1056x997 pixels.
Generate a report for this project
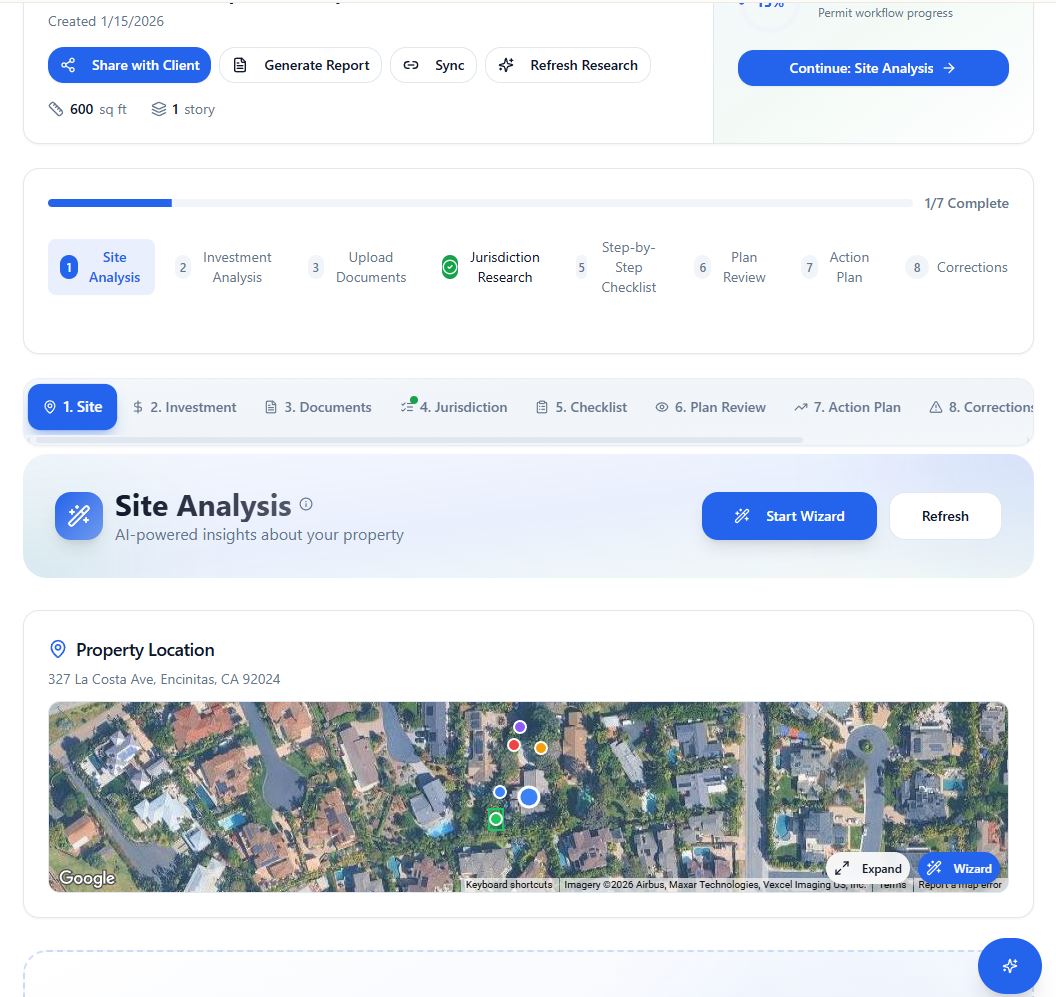pos(300,65)
